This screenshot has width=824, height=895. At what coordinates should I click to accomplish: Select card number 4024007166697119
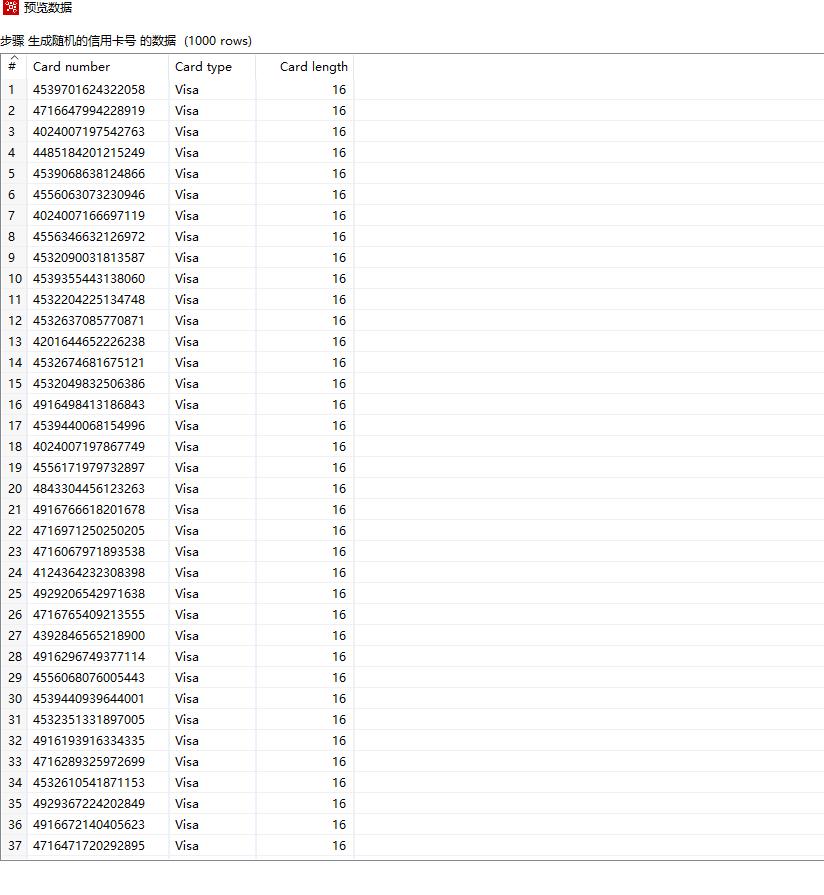pyautogui.click(x=89, y=216)
